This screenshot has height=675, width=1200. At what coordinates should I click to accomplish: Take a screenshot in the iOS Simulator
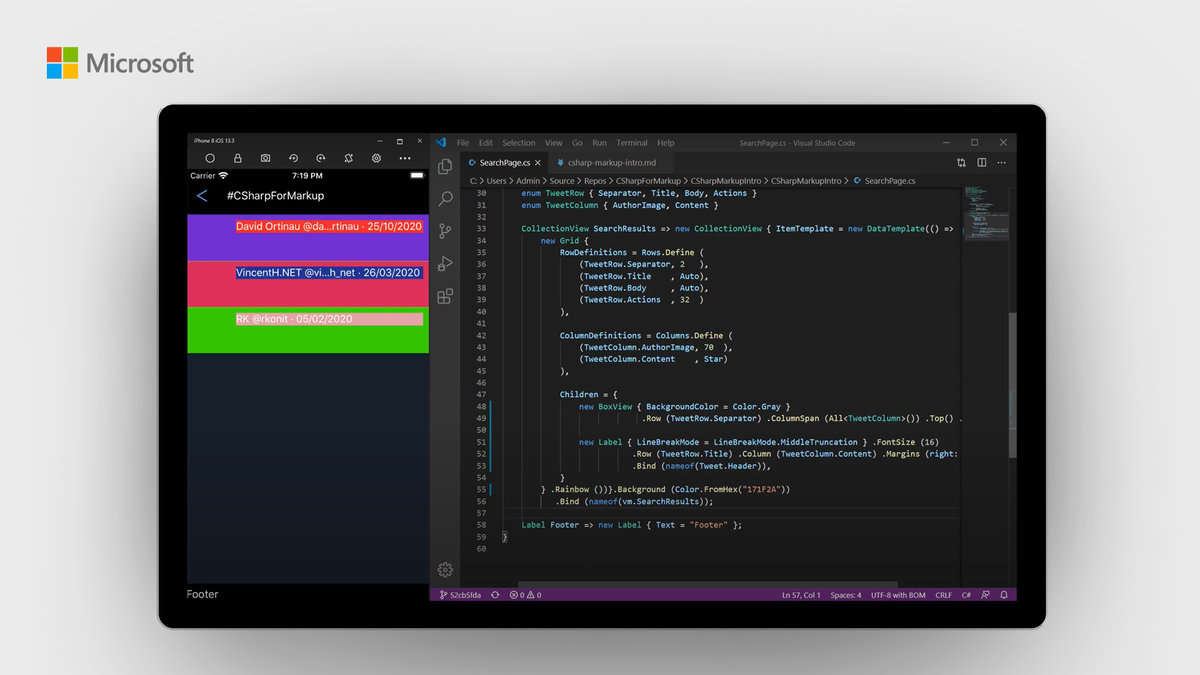click(x=265, y=157)
